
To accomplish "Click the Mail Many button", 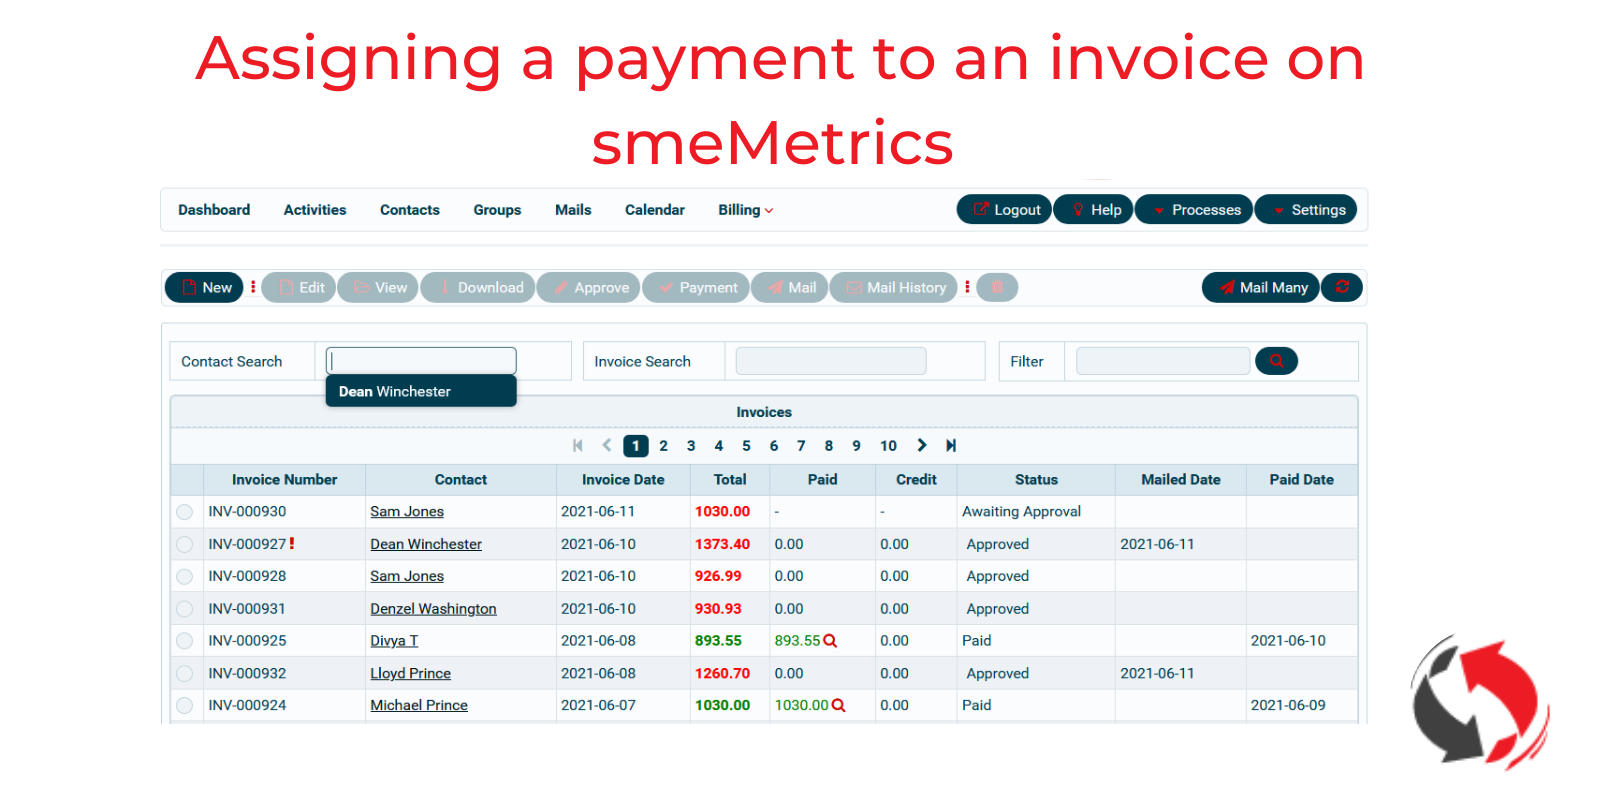I will pyautogui.click(x=1261, y=287).
